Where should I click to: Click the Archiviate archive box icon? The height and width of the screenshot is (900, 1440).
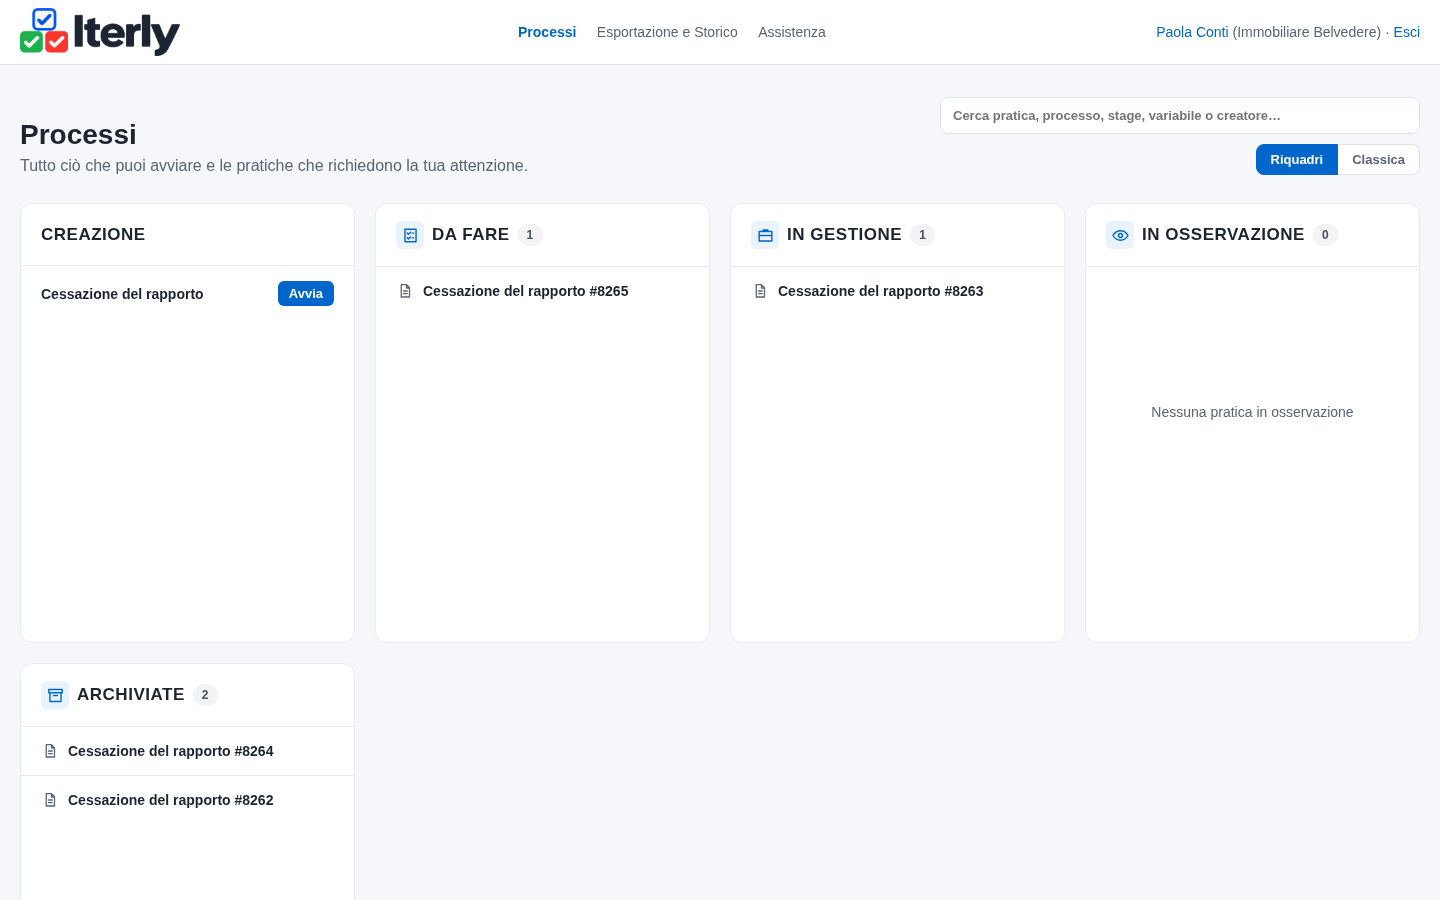pyautogui.click(x=55, y=695)
